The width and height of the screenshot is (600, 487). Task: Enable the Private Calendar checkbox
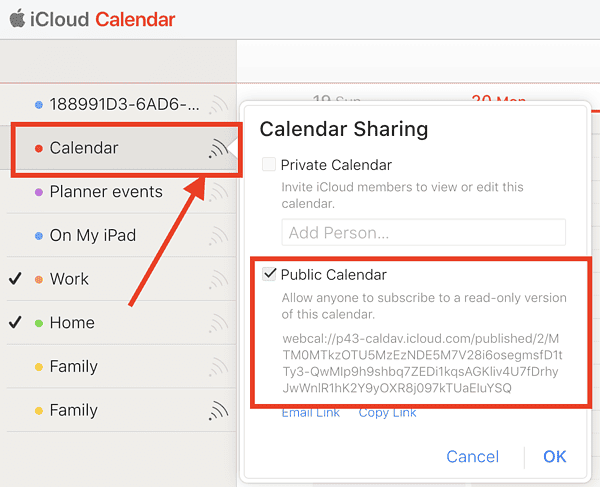(269, 165)
